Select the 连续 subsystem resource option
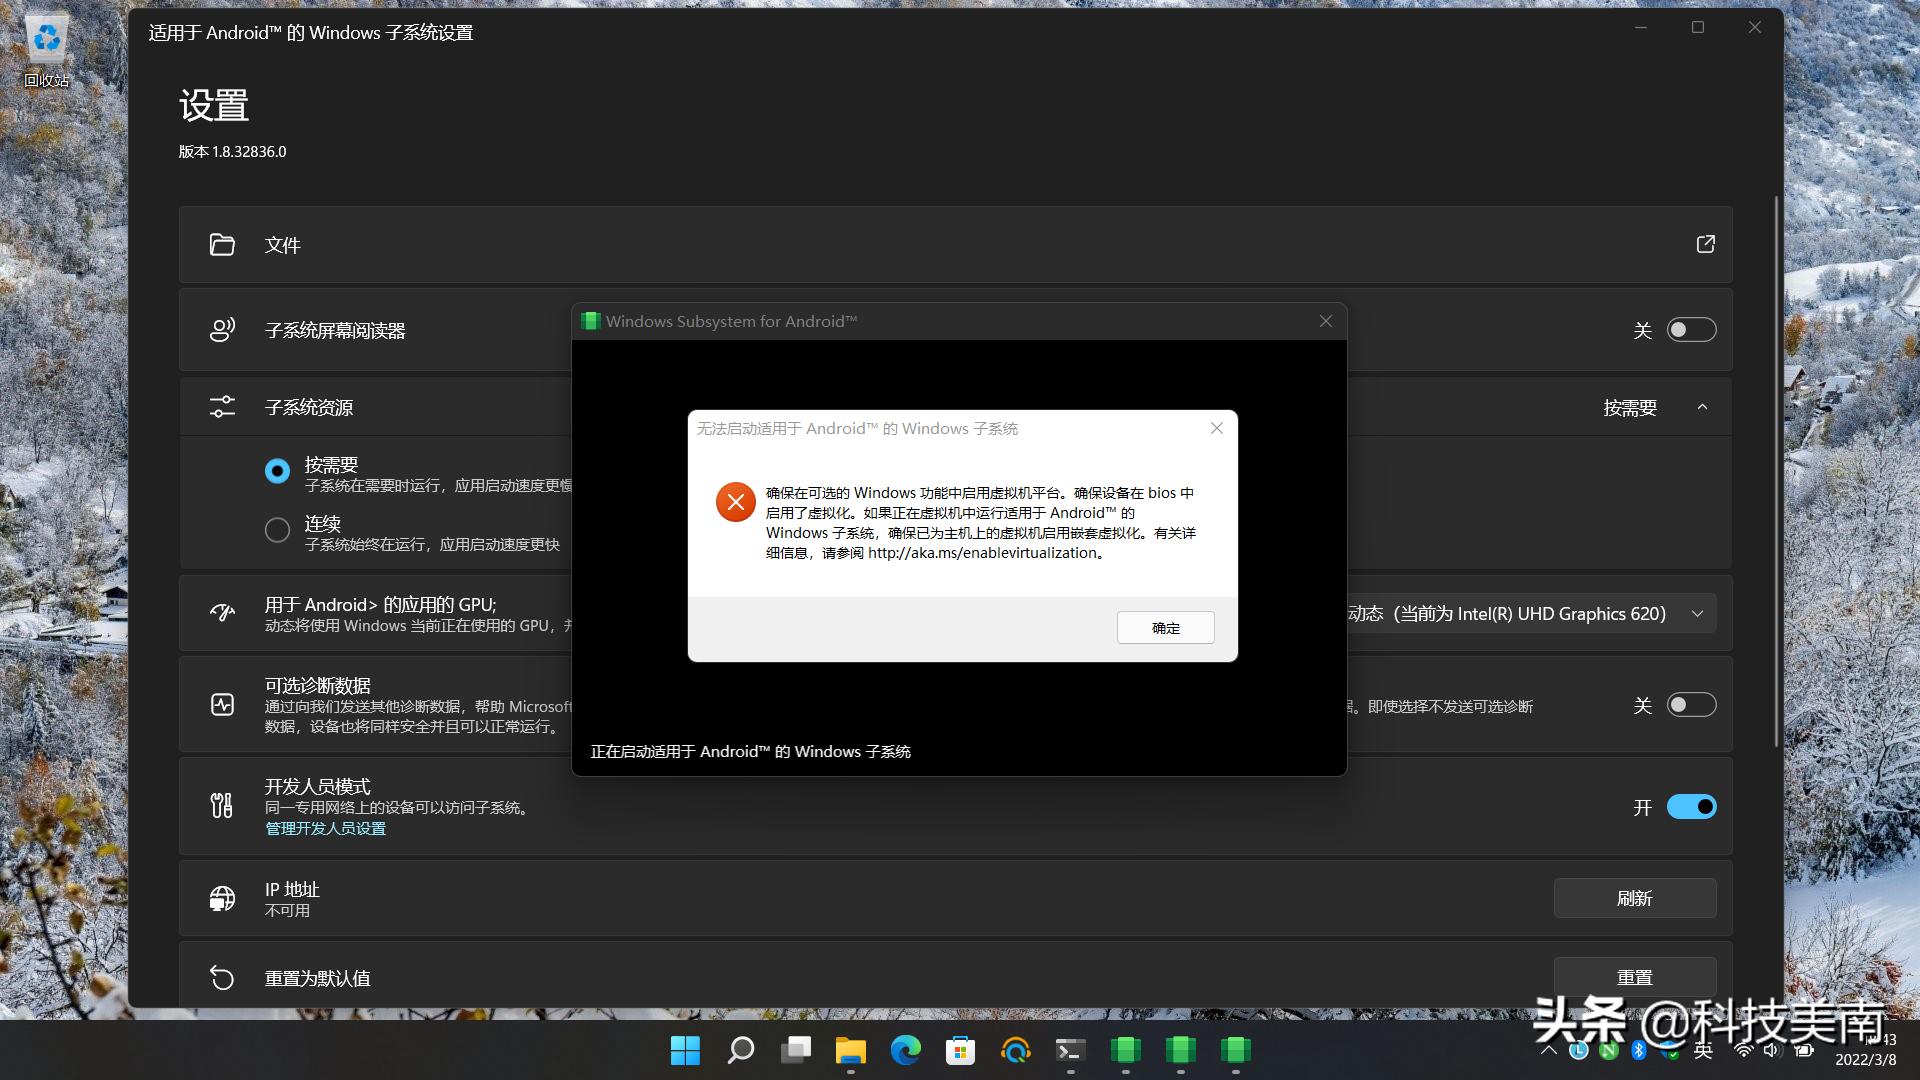The image size is (1920, 1080). point(277,529)
